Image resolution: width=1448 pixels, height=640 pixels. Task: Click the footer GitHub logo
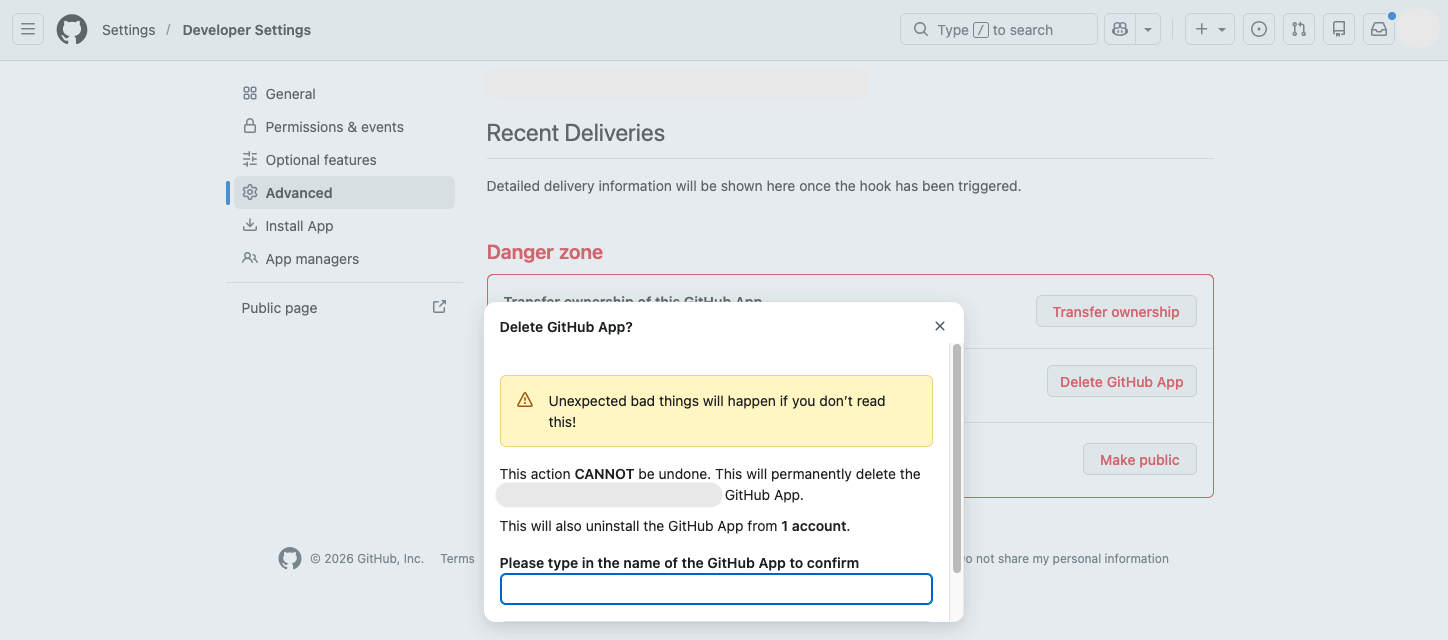pyautogui.click(x=290, y=559)
